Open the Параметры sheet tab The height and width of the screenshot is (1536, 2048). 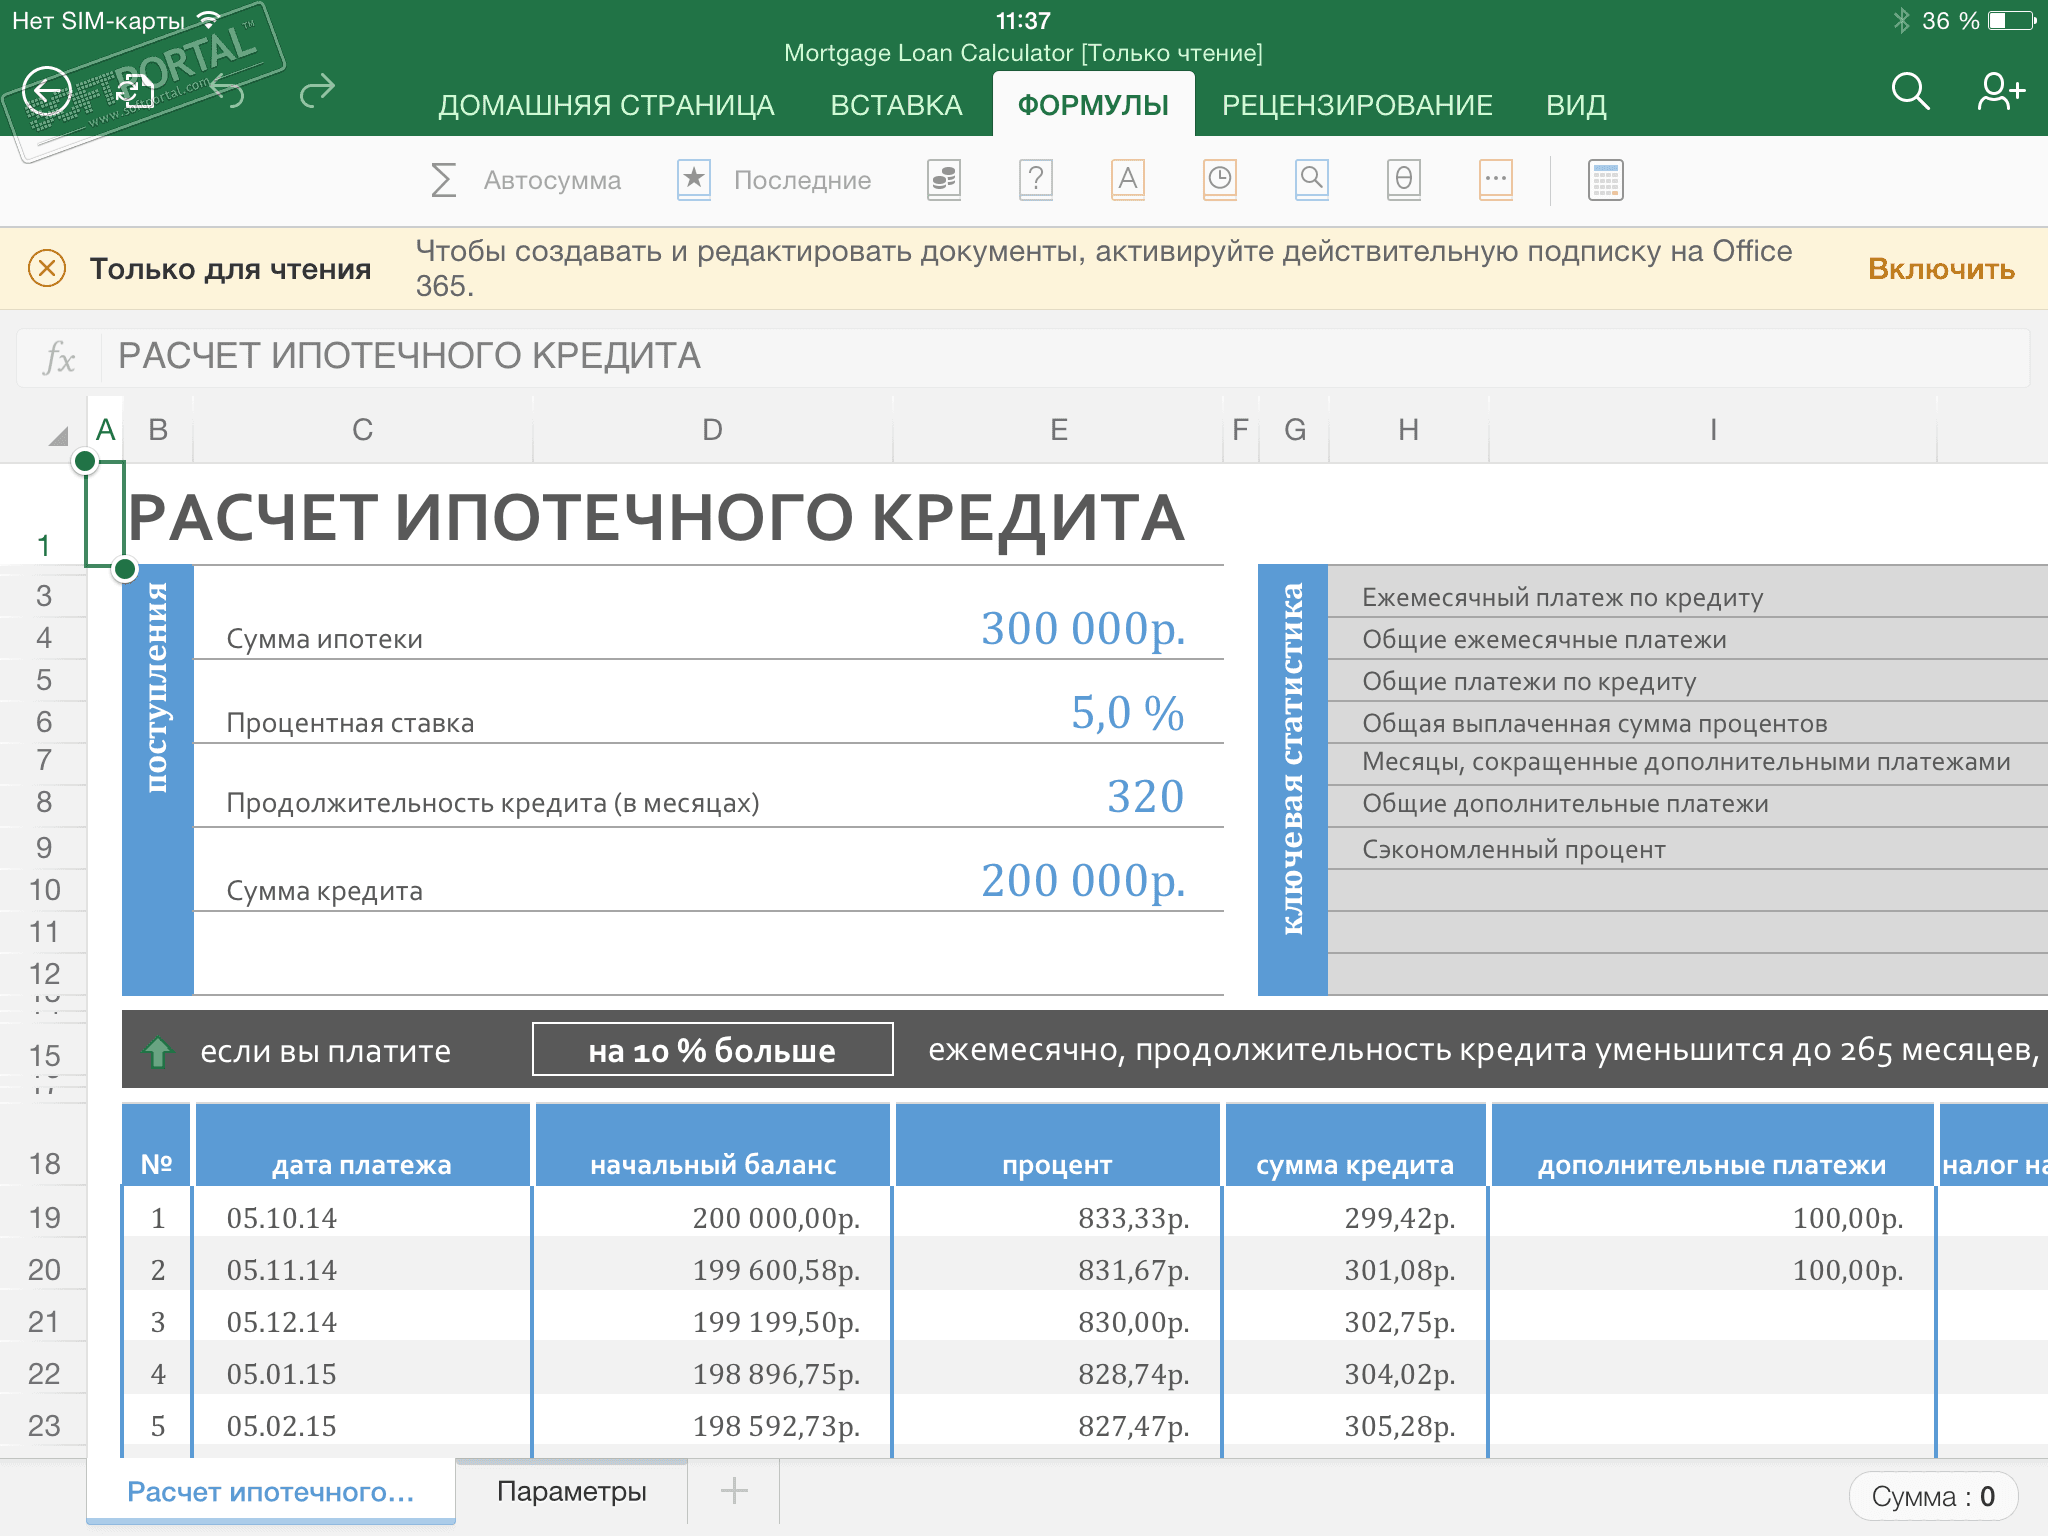(571, 1491)
